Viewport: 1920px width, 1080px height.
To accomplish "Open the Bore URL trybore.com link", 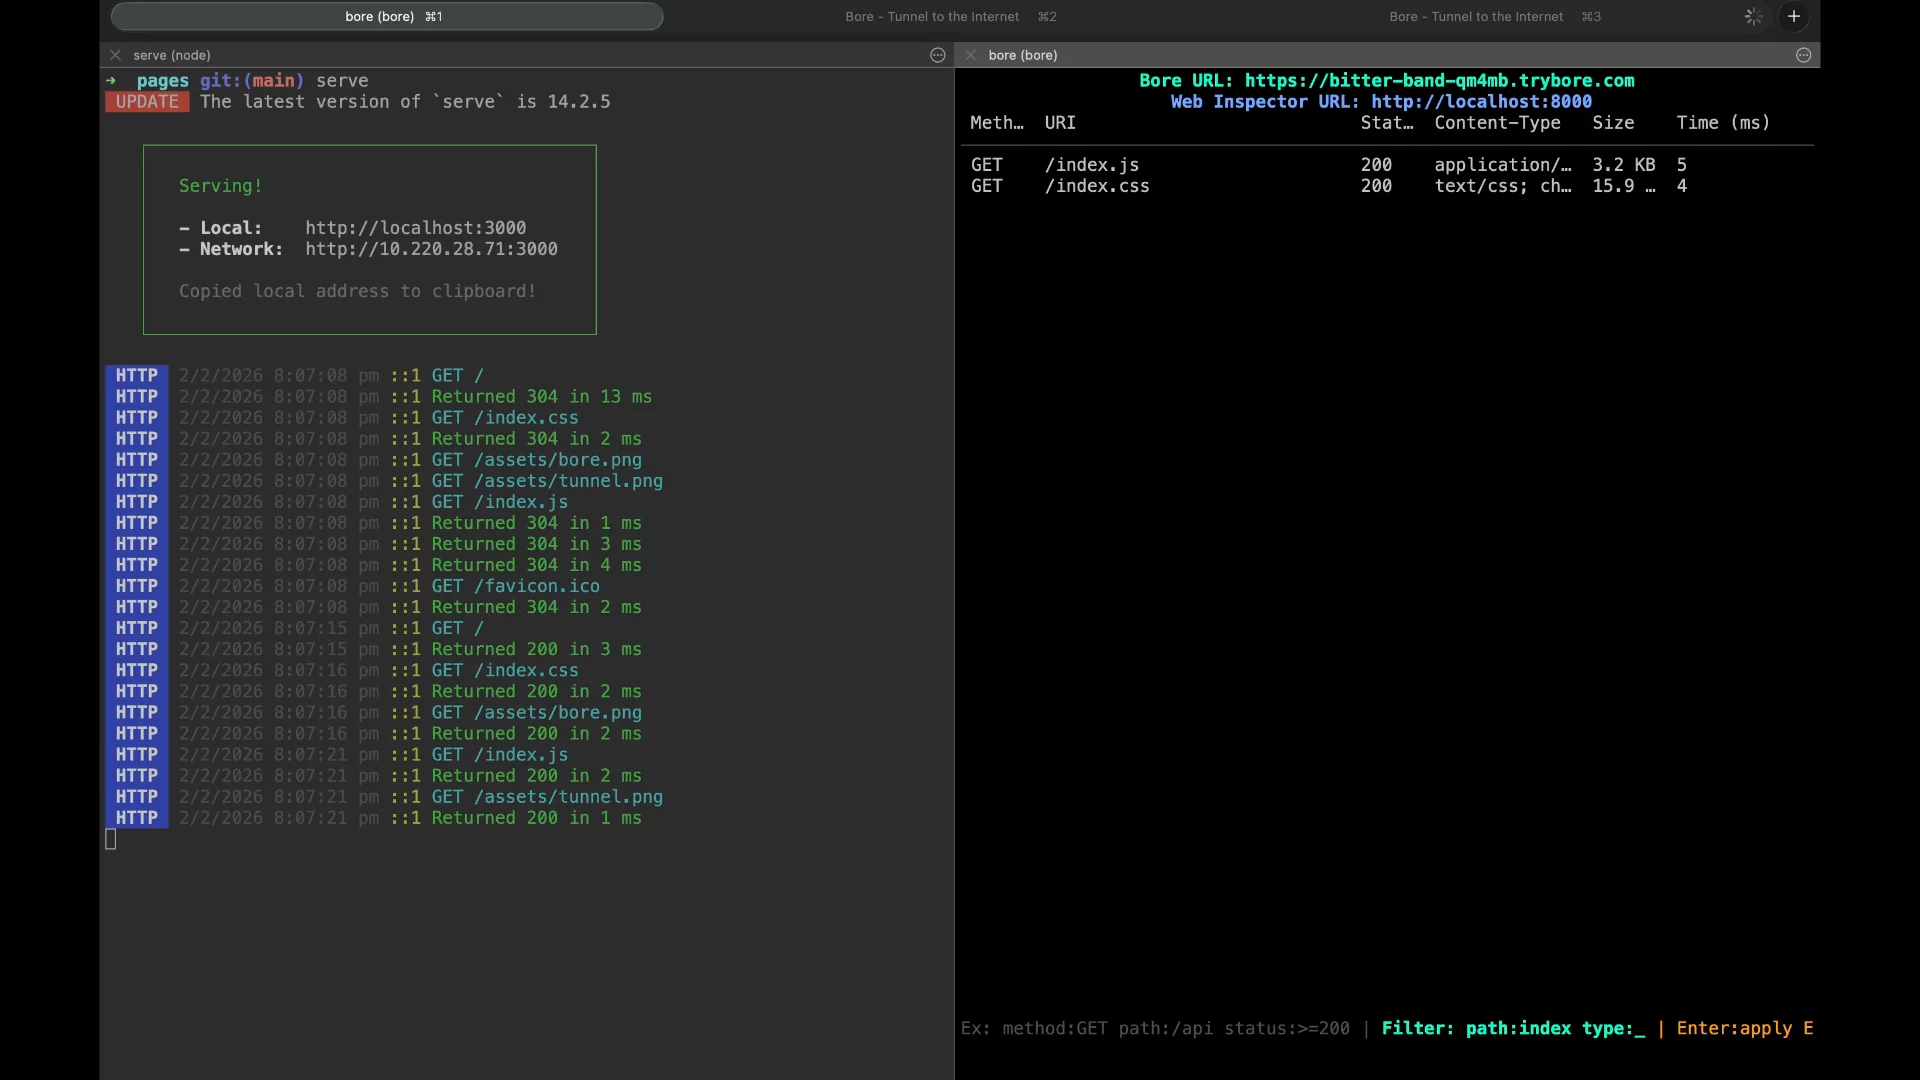I will point(1439,81).
